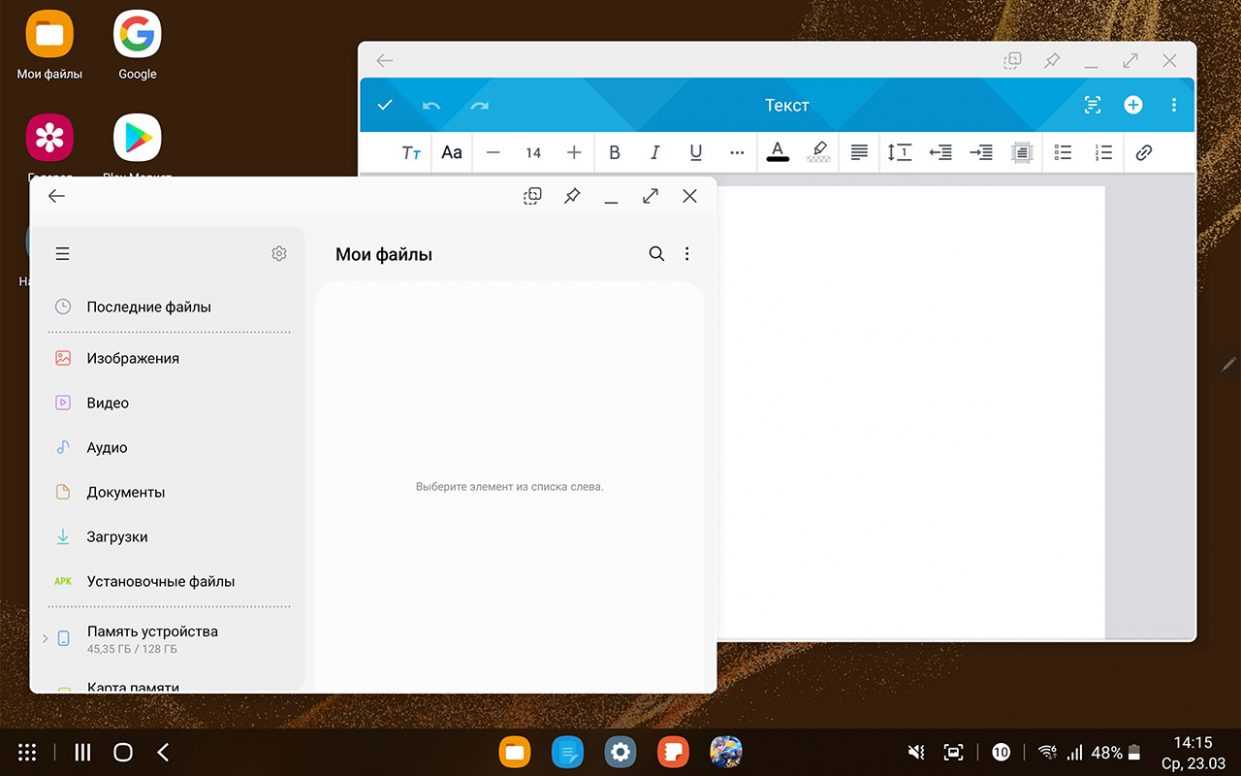Increase the paragraph indent
Image resolution: width=1241 pixels, height=776 pixels.
point(981,153)
